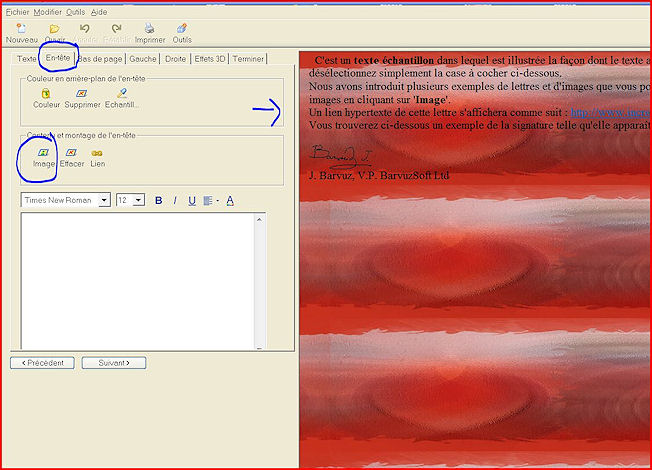Click the Outils toolbar icon
The image size is (652, 470).
pos(182,28)
